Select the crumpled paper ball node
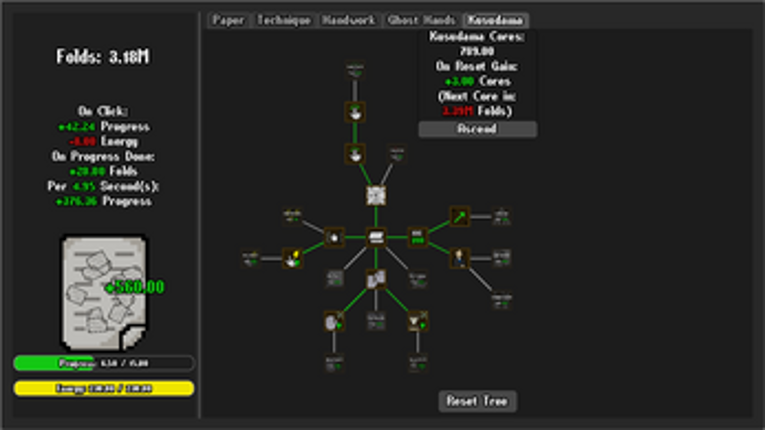The width and height of the screenshot is (765, 430). click(334, 321)
